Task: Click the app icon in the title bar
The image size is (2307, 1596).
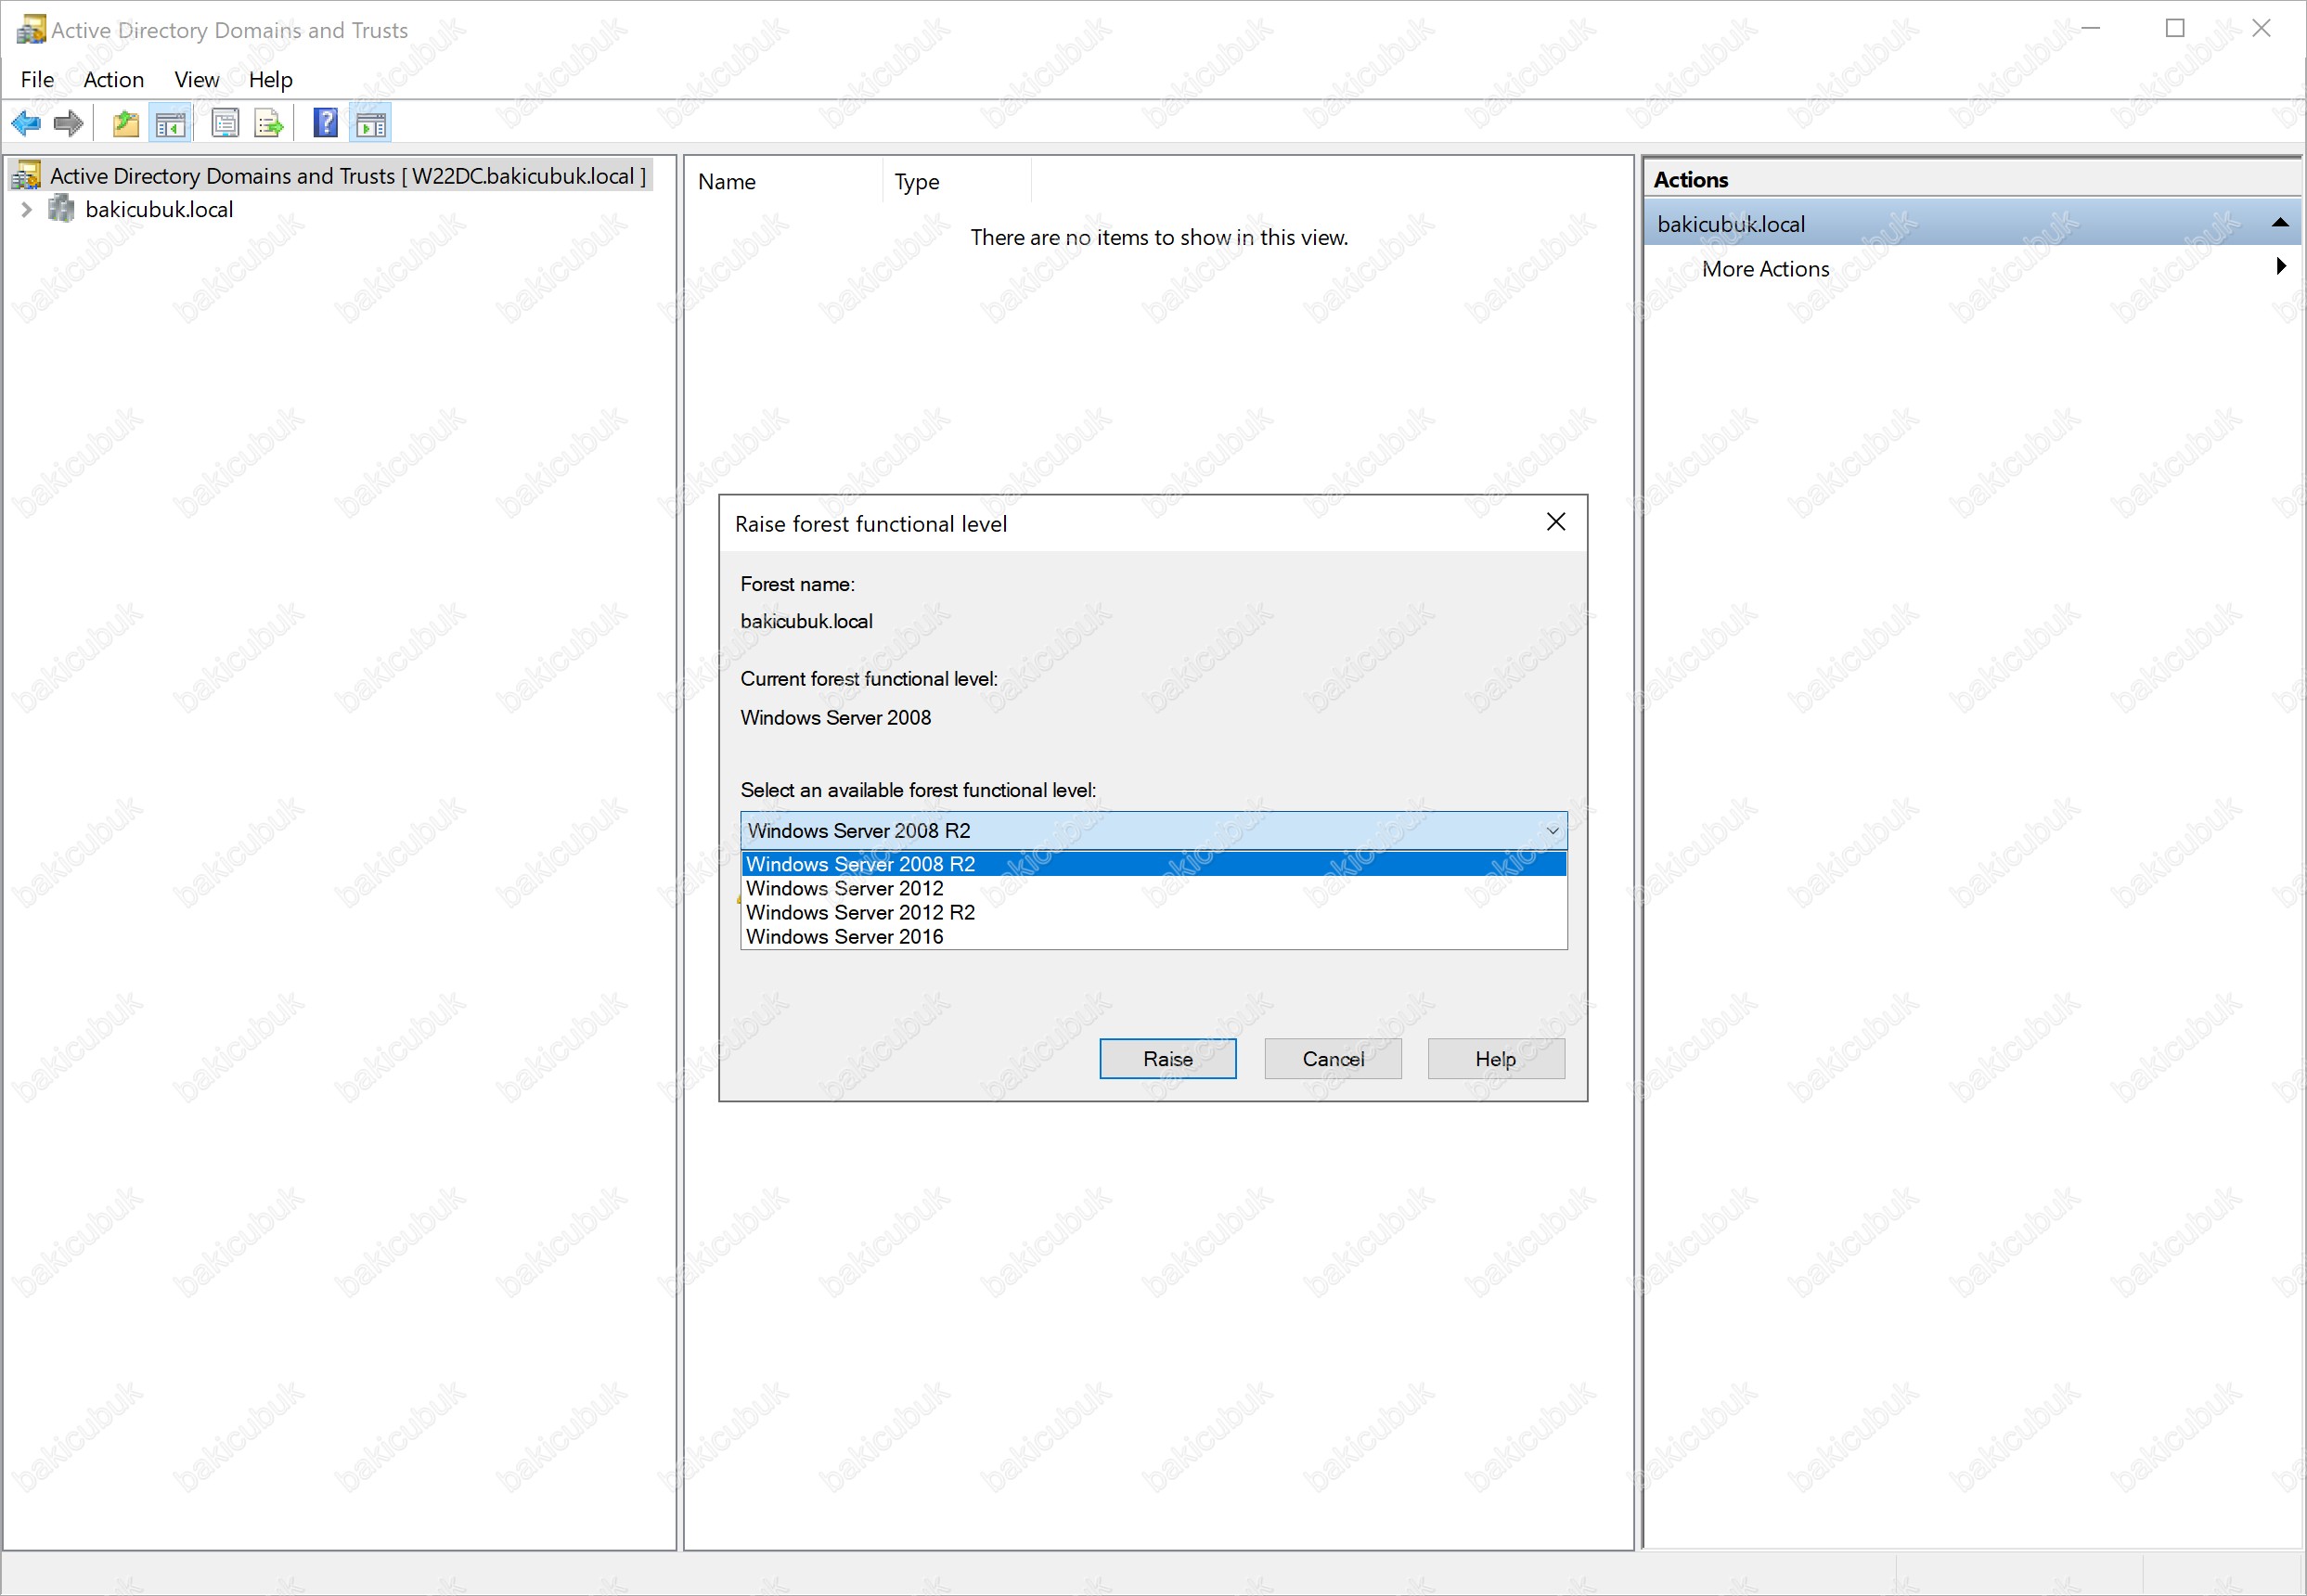Action: pyautogui.click(x=31, y=29)
